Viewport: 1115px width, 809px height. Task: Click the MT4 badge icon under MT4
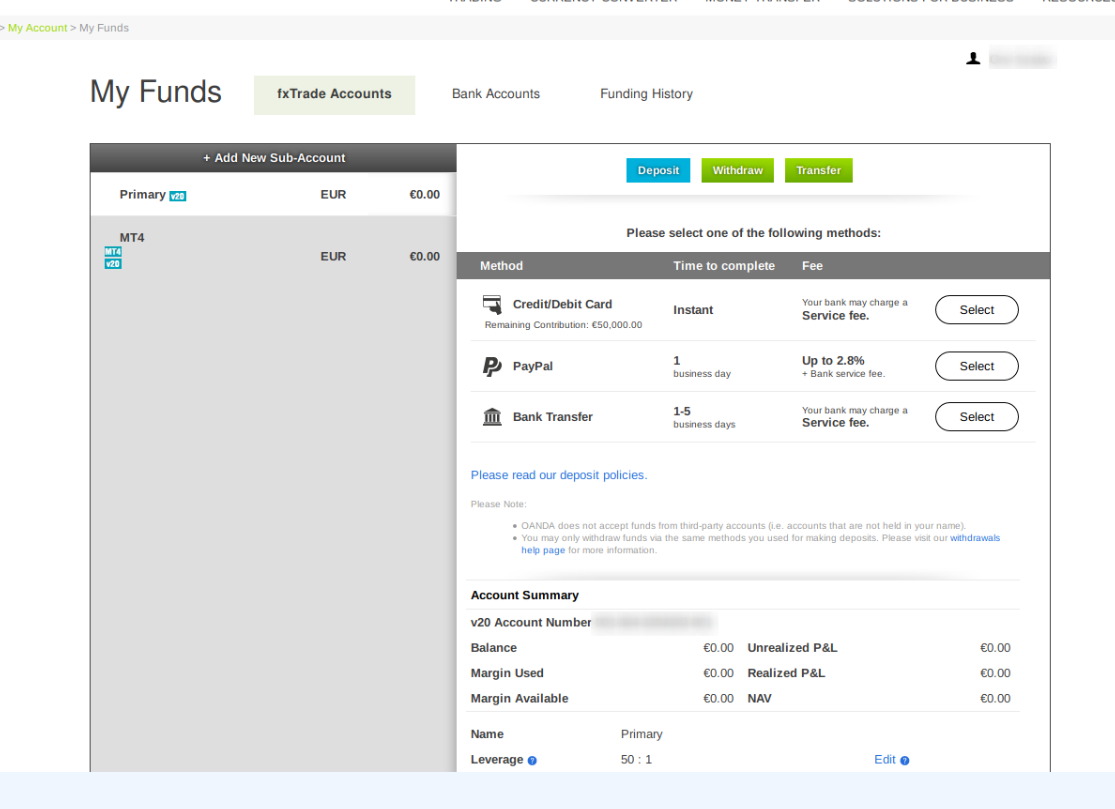(x=113, y=252)
